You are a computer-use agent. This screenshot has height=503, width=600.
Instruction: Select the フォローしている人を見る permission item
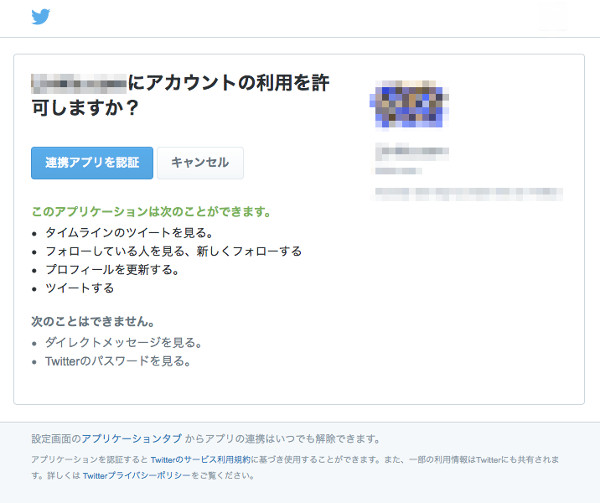(x=173, y=251)
